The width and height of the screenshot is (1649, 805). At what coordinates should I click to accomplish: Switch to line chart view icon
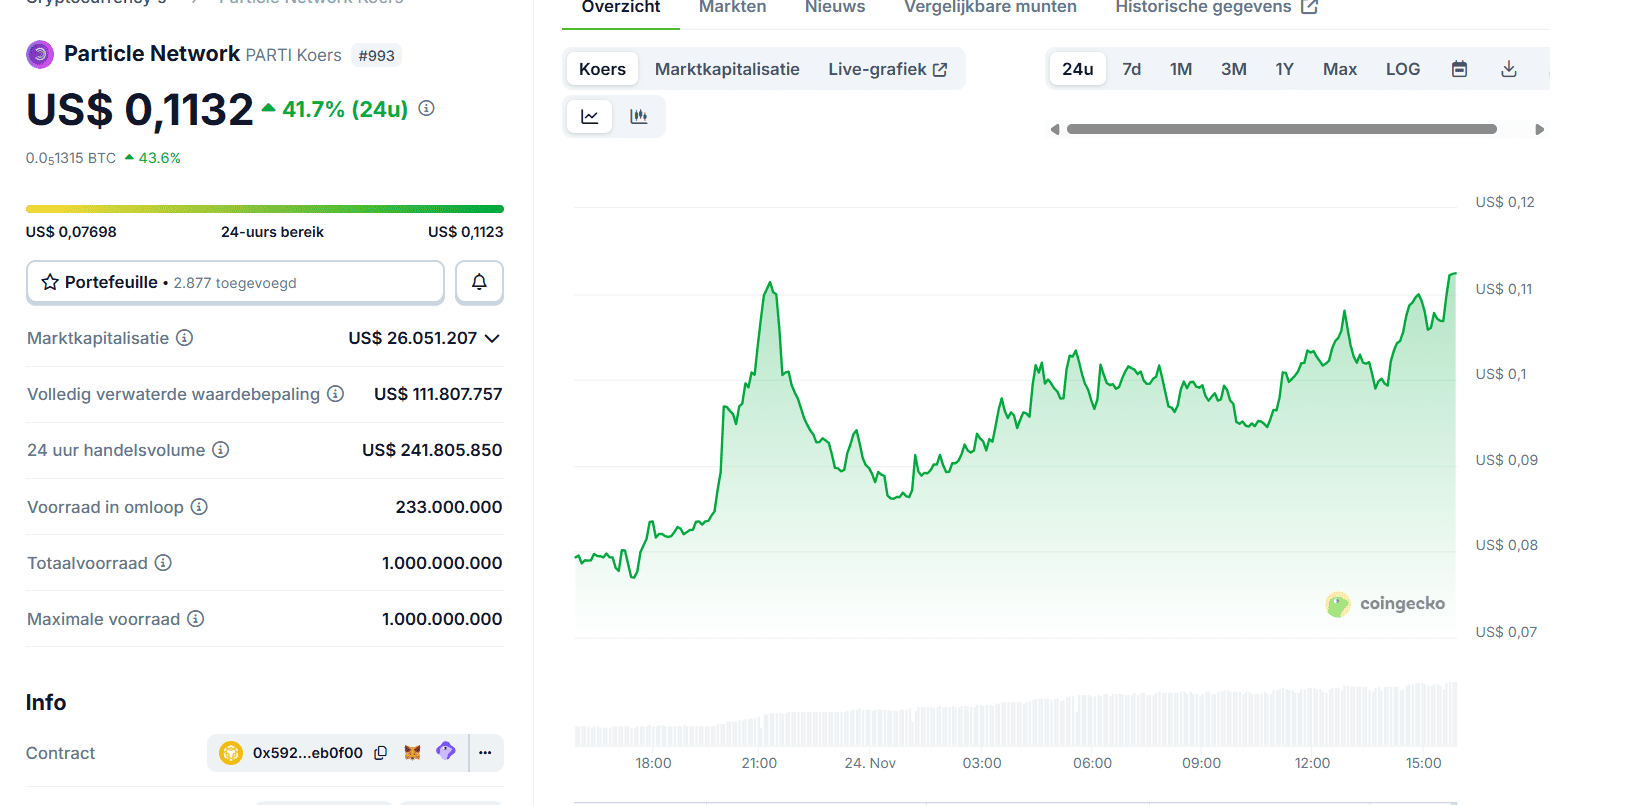tap(590, 117)
